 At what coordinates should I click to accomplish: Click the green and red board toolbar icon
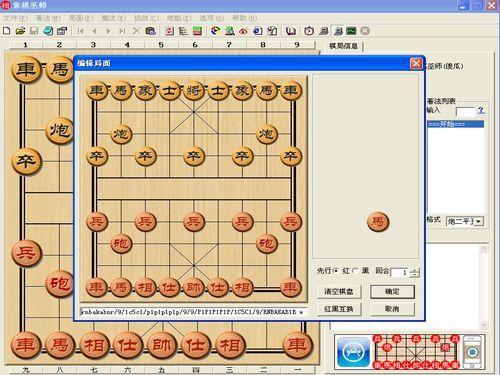coord(197,31)
